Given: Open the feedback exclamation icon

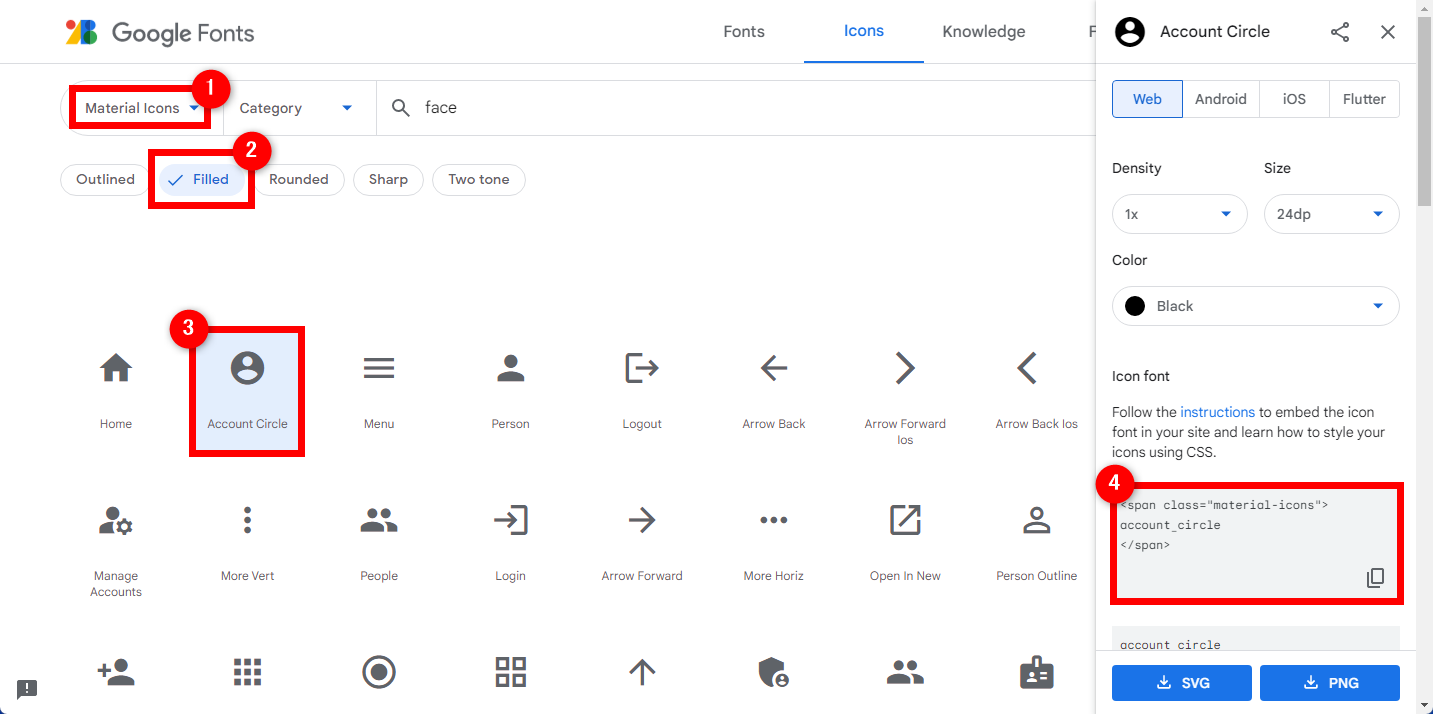Looking at the screenshot, I should coord(27,688).
